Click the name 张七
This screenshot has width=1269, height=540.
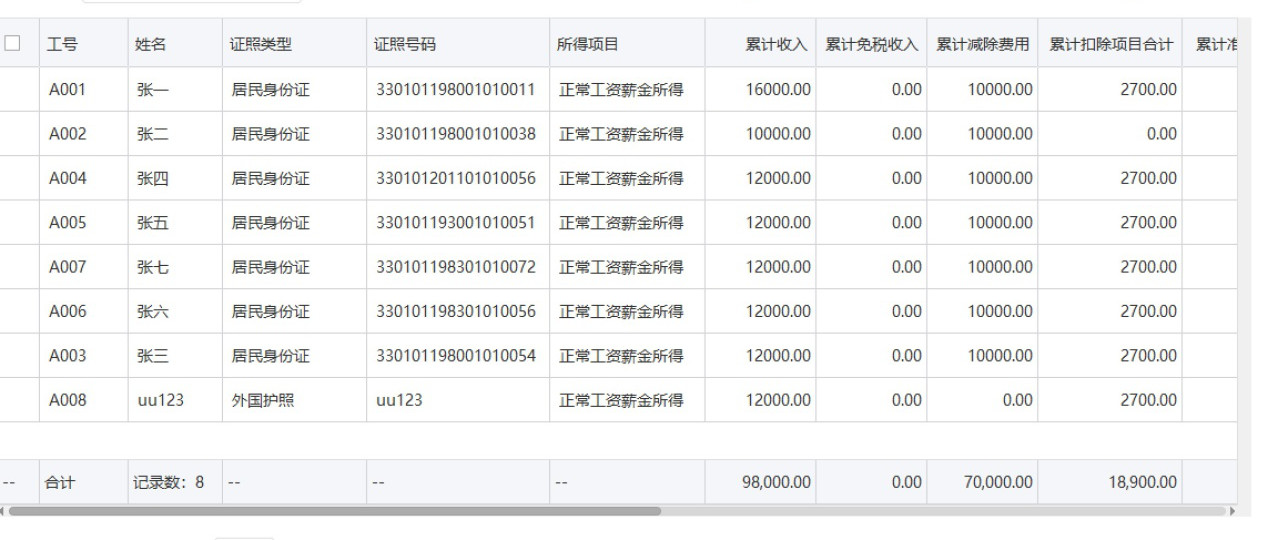[152, 267]
